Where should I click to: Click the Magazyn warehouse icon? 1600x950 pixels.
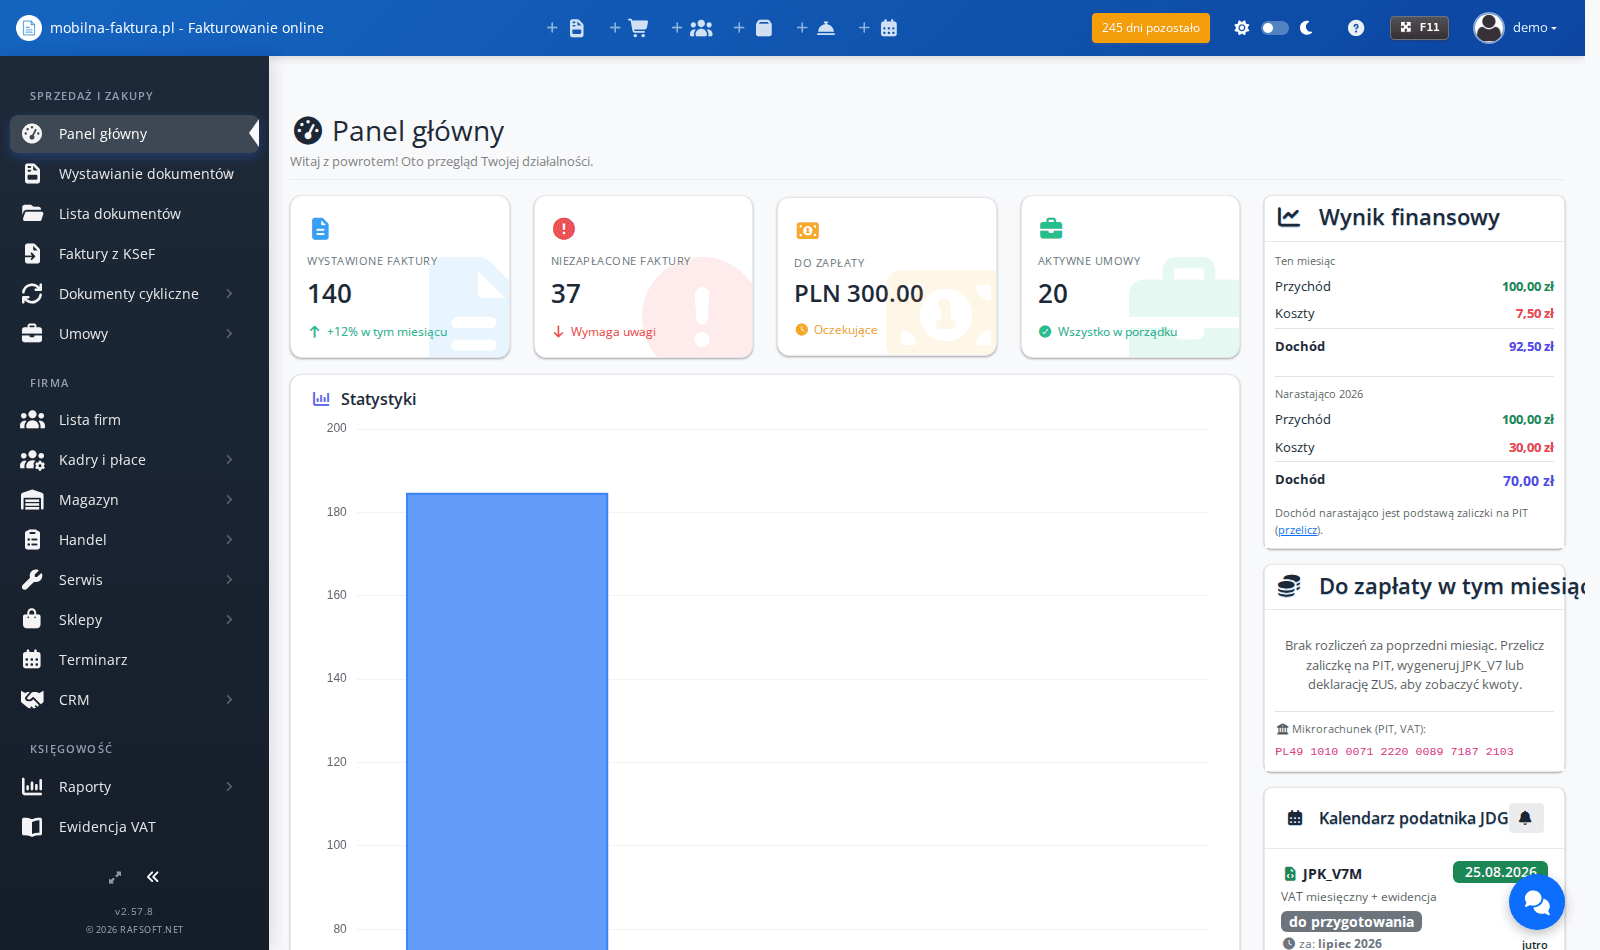coord(32,500)
